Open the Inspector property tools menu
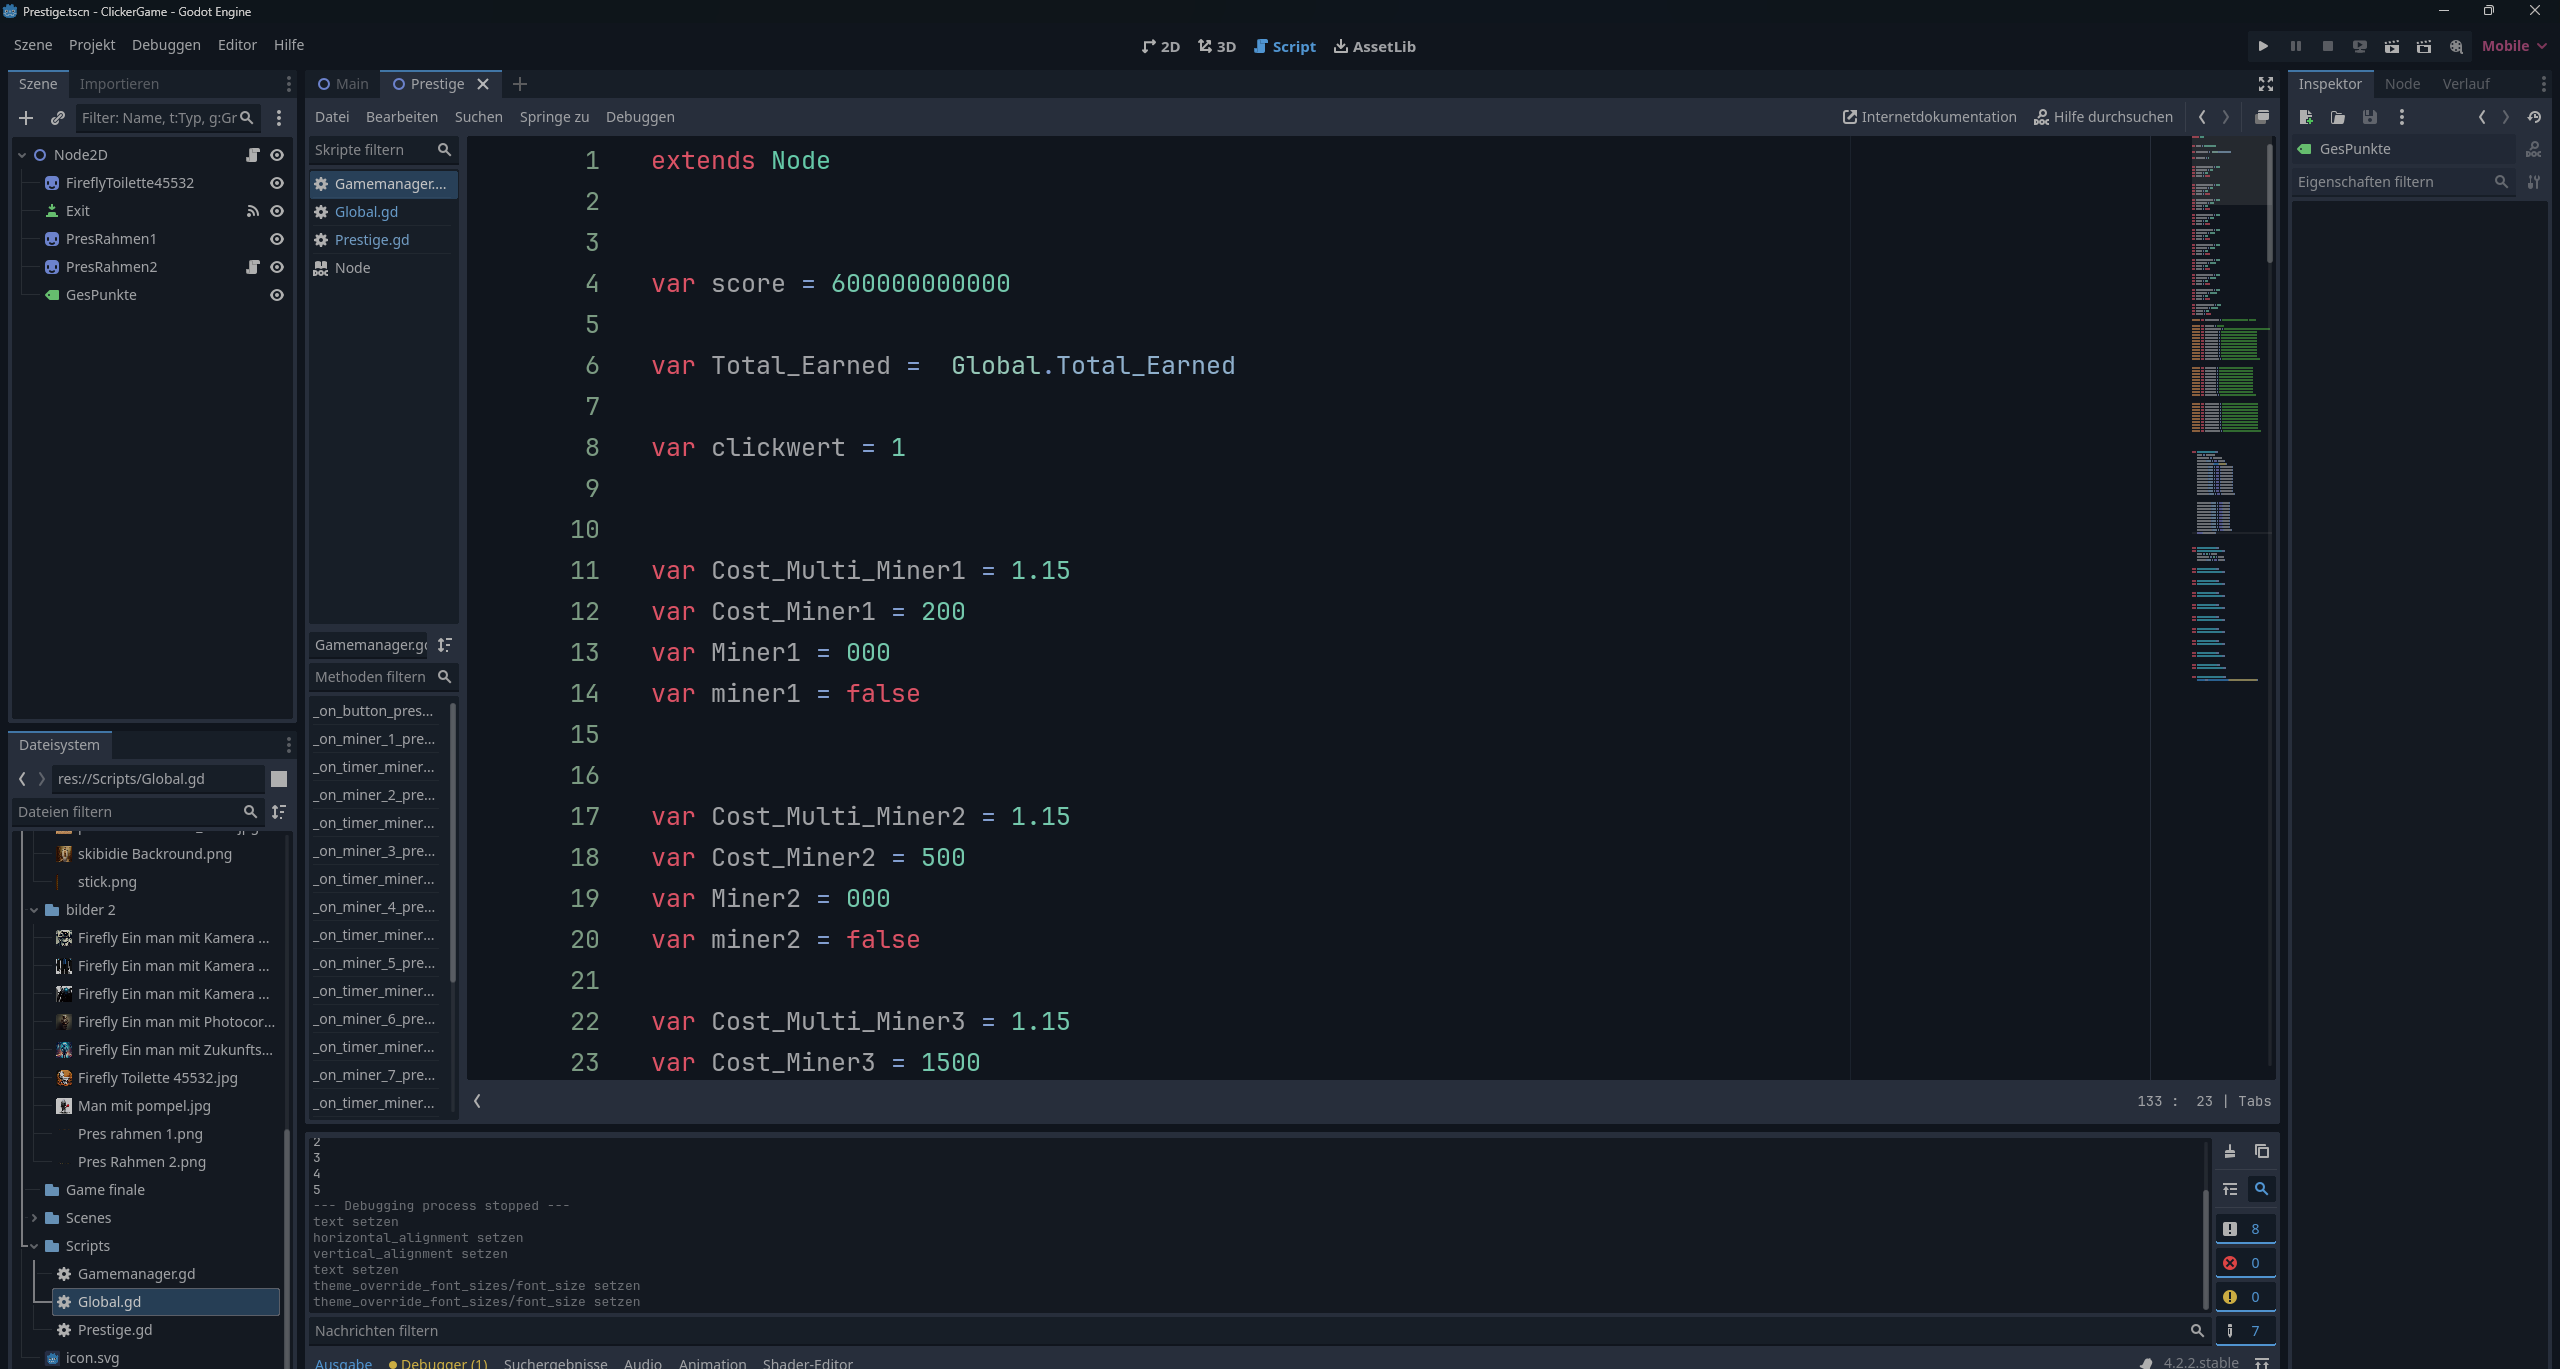2560x1369 pixels. pyautogui.click(x=2534, y=182)
